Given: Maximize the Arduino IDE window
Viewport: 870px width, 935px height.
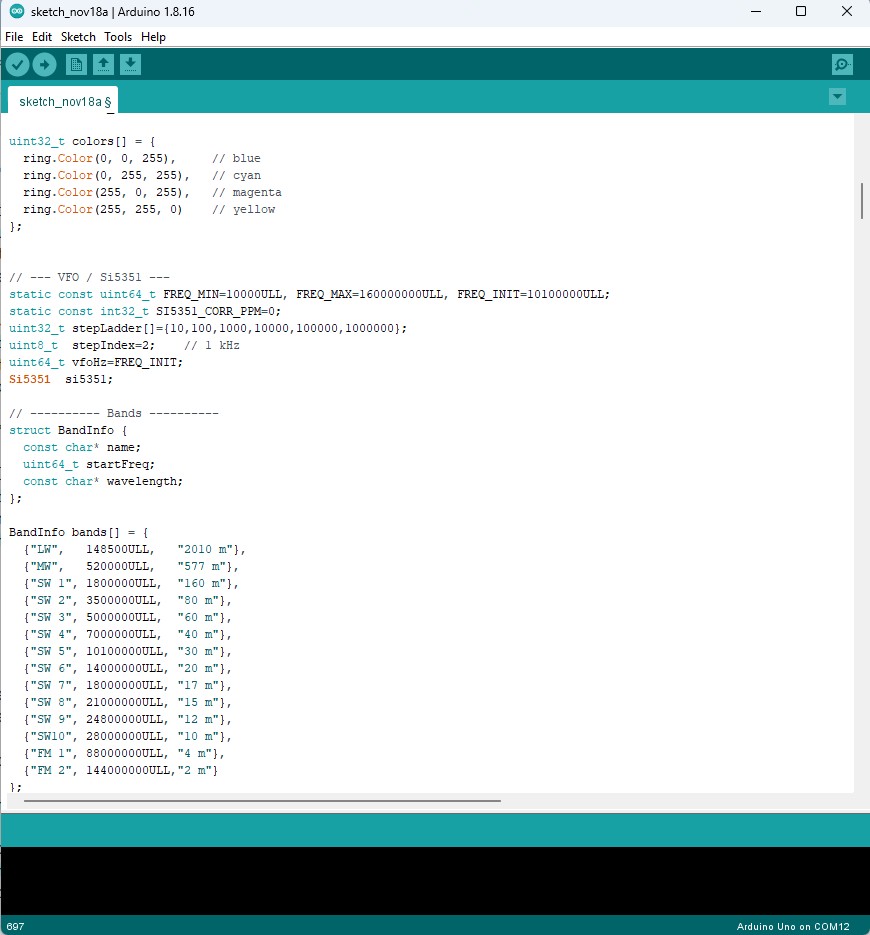Looking at the screenshot, I should 800,11.
